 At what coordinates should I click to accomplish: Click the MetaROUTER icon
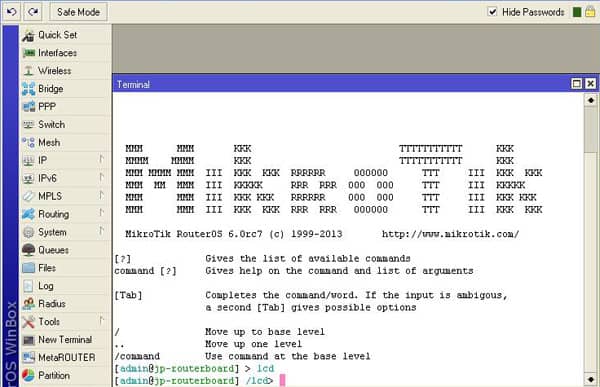point(28,358)
